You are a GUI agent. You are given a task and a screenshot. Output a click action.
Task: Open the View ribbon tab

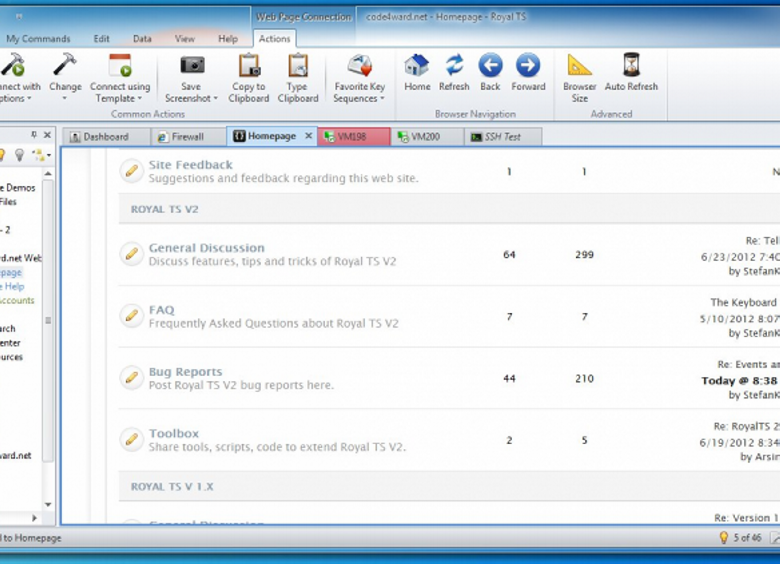tap(185, 39)
